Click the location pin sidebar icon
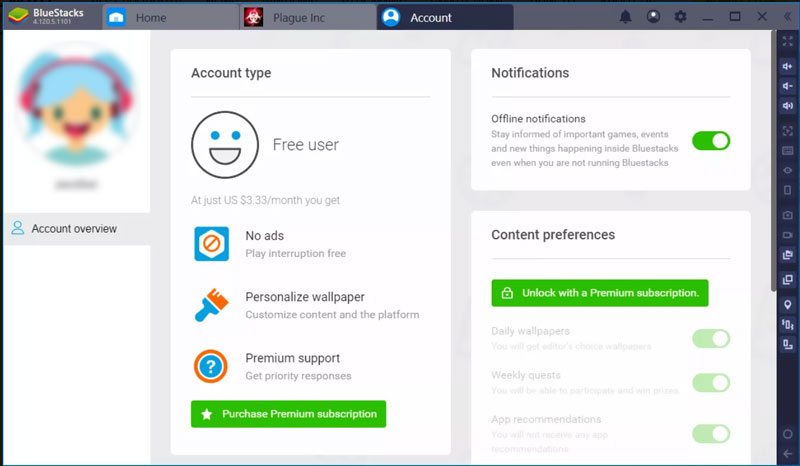The image size is (800, 466). click(788, 304)
